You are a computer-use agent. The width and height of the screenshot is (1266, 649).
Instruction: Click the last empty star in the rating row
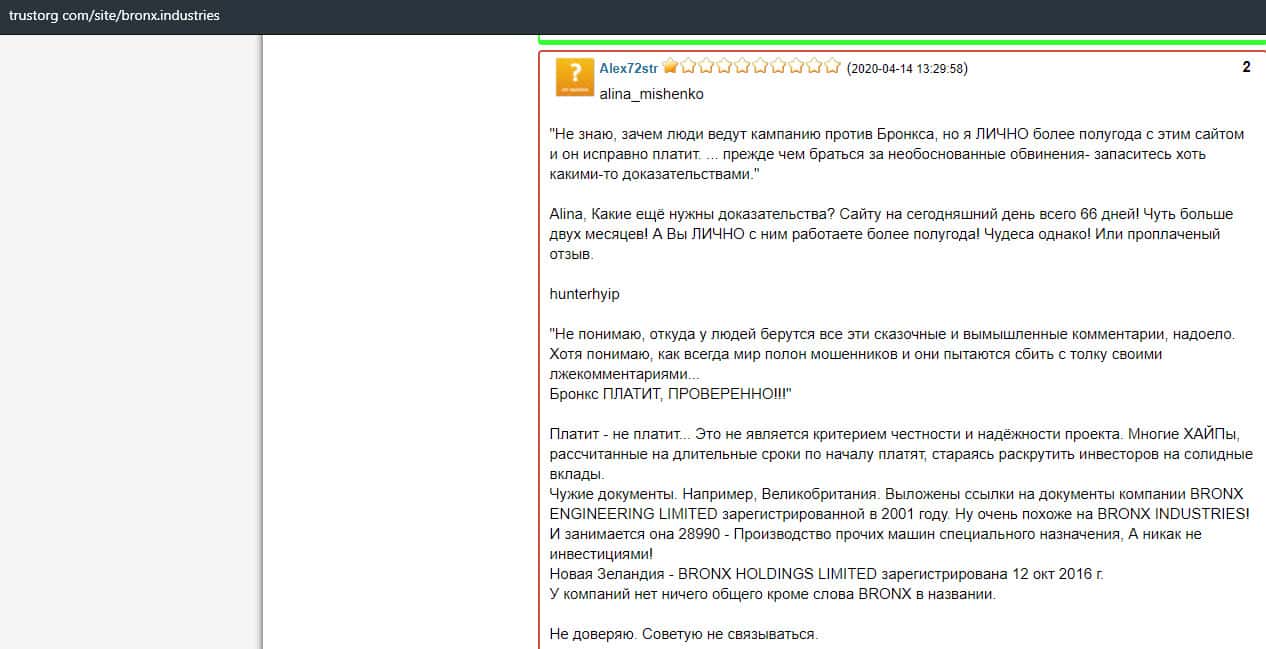(x=832, y=67)
